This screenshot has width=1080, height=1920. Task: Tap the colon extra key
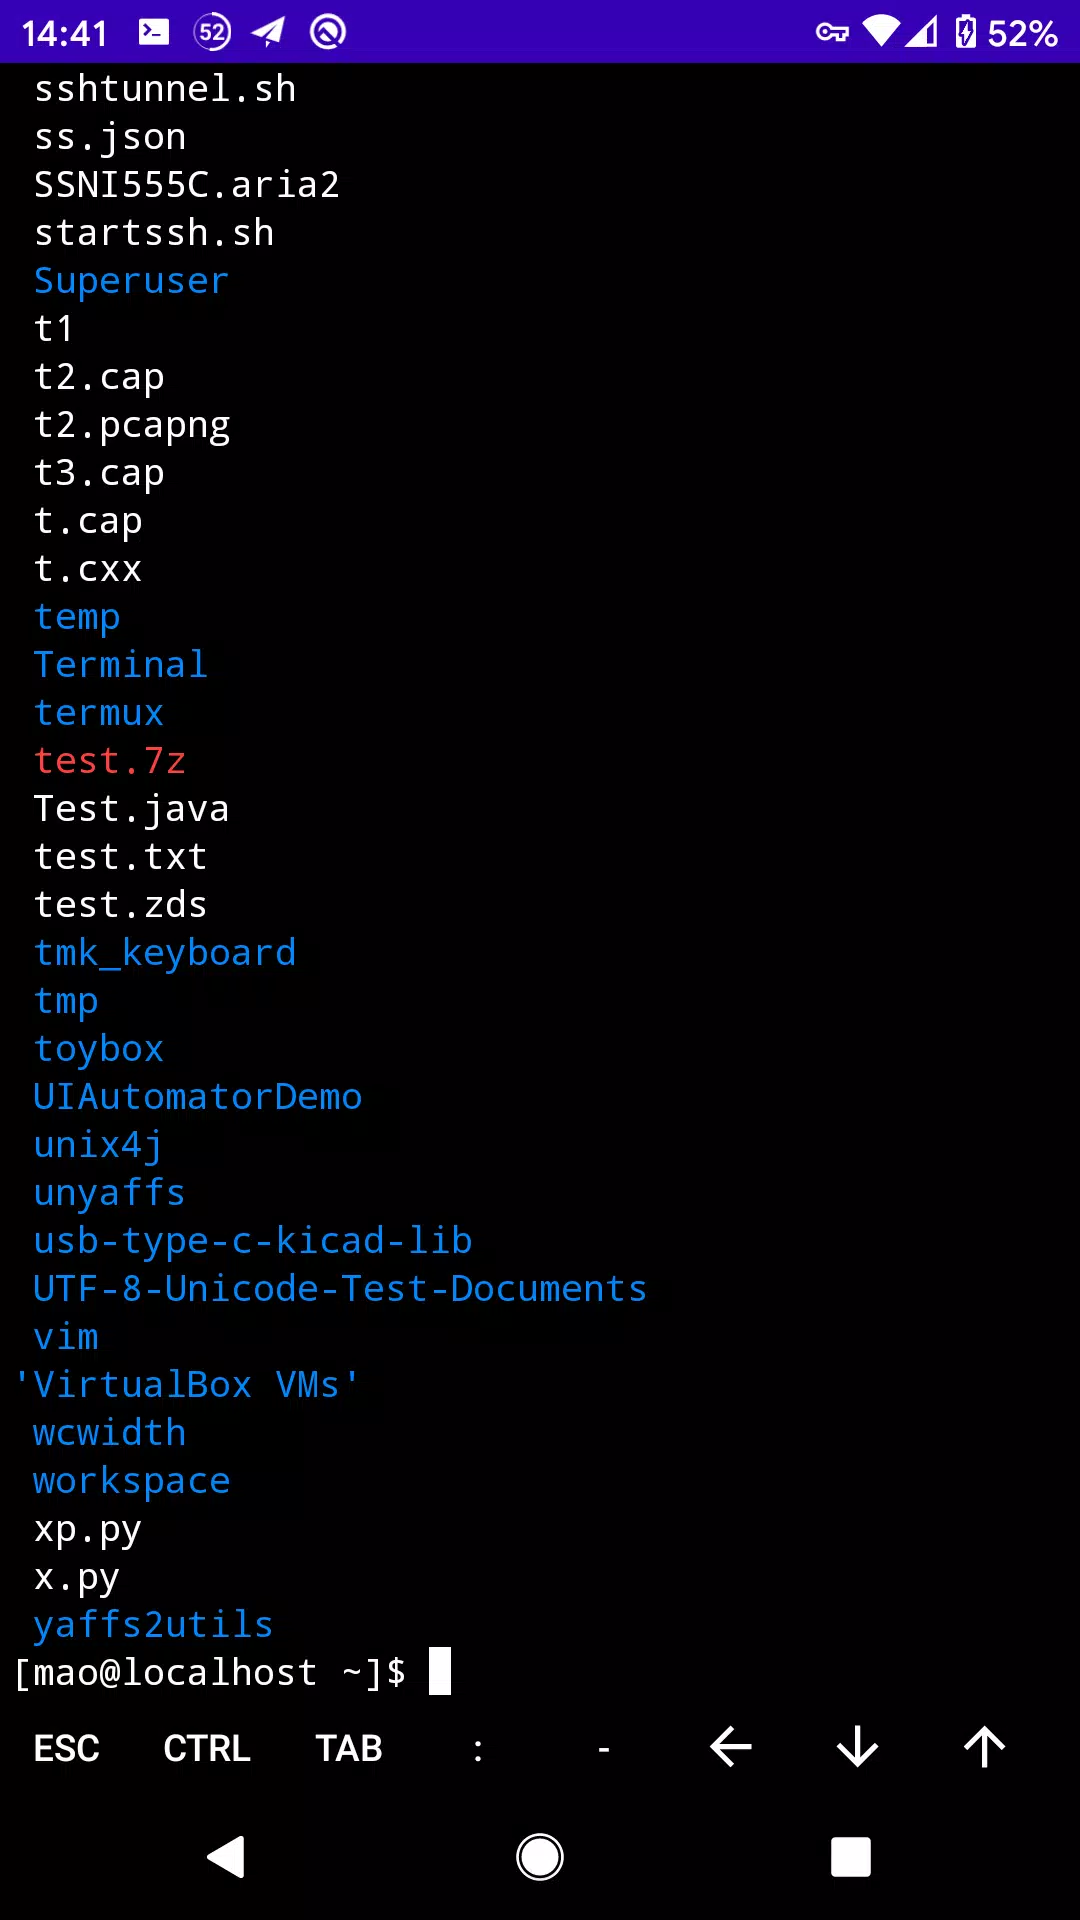click(478, 1749)
